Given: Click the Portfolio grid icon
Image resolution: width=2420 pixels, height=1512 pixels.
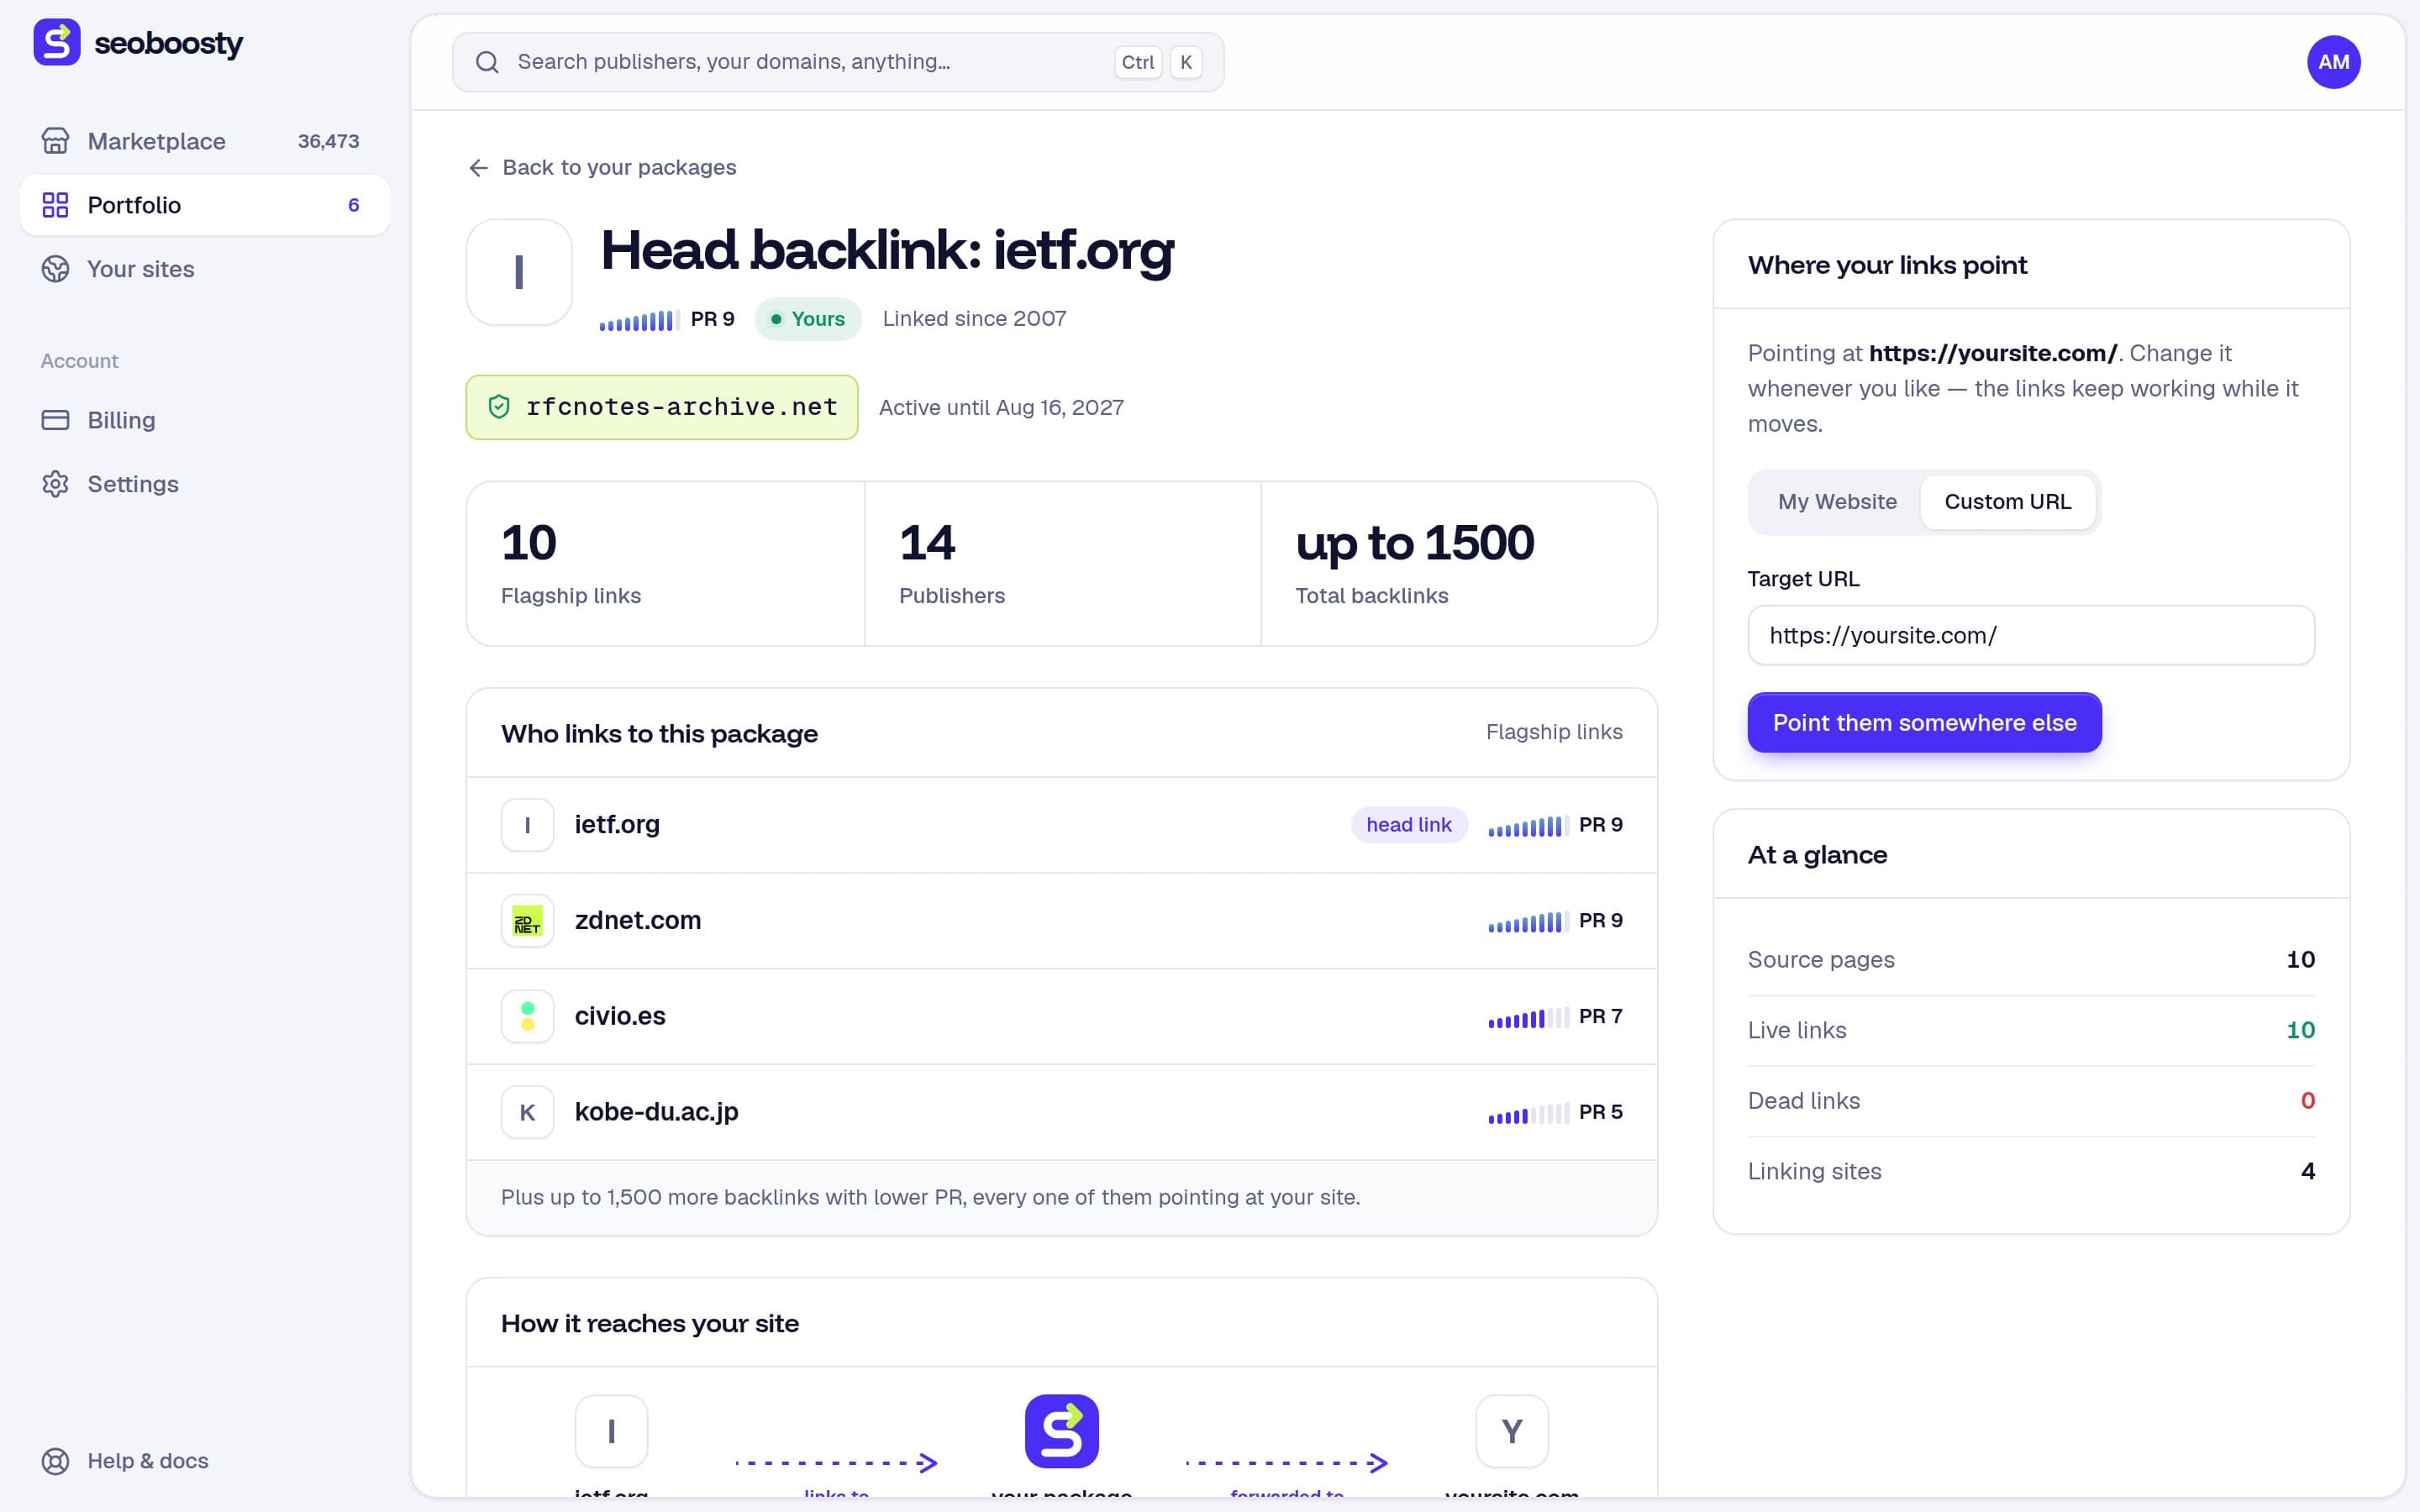Looking at the screenshot, I should click(x=55, y=205).
